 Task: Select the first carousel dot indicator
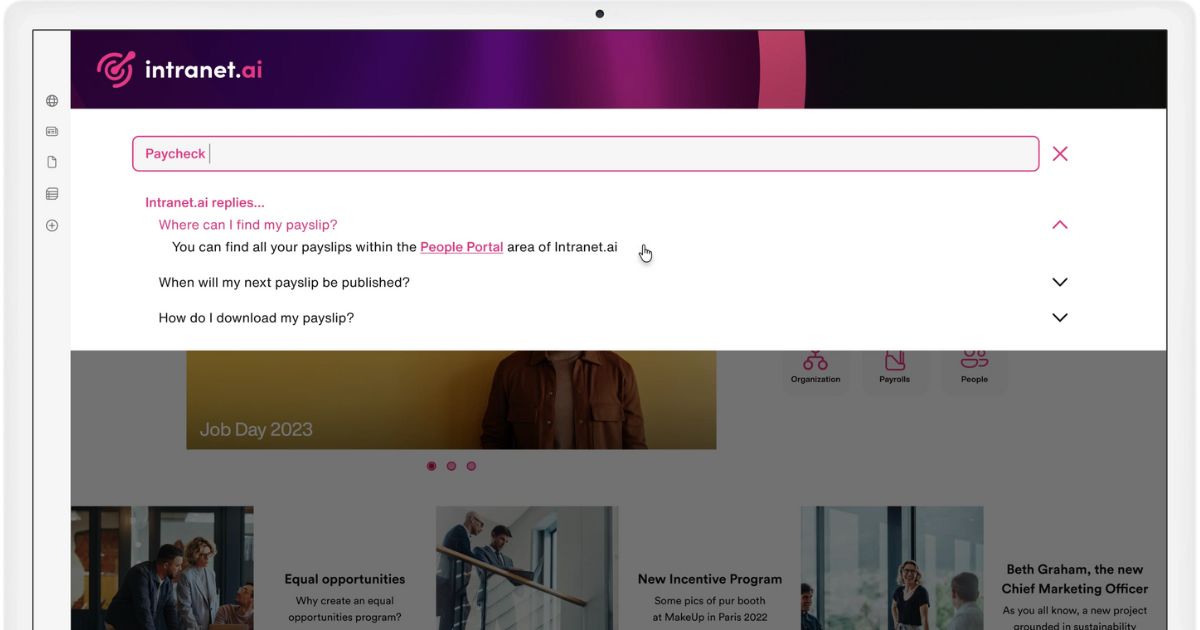click(x=431, y=466)
